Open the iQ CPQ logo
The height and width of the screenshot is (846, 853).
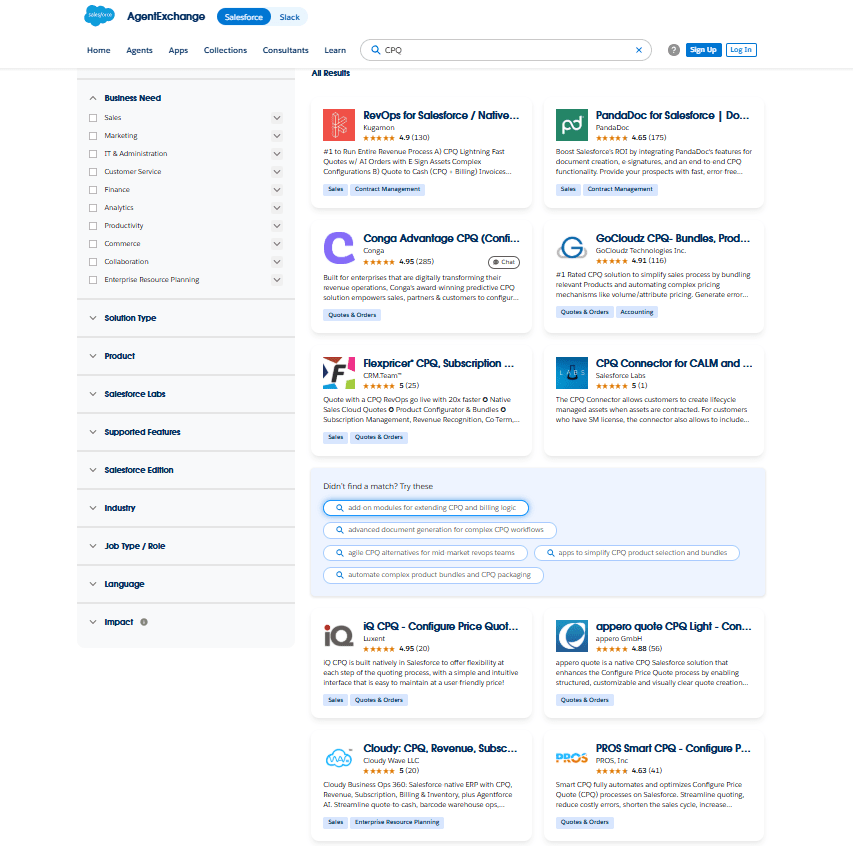tap(339, 635)
